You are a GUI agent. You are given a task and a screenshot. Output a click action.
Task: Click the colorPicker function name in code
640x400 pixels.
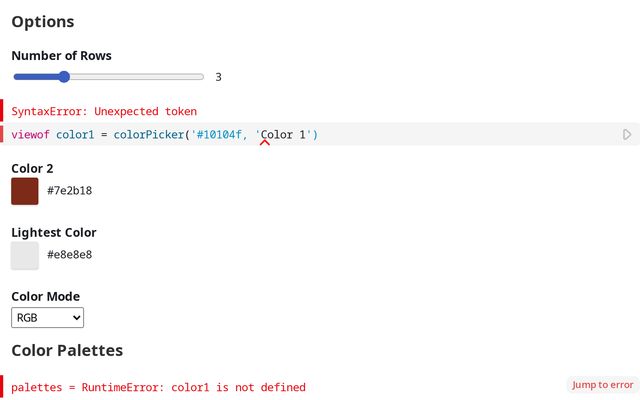[149, 135]
